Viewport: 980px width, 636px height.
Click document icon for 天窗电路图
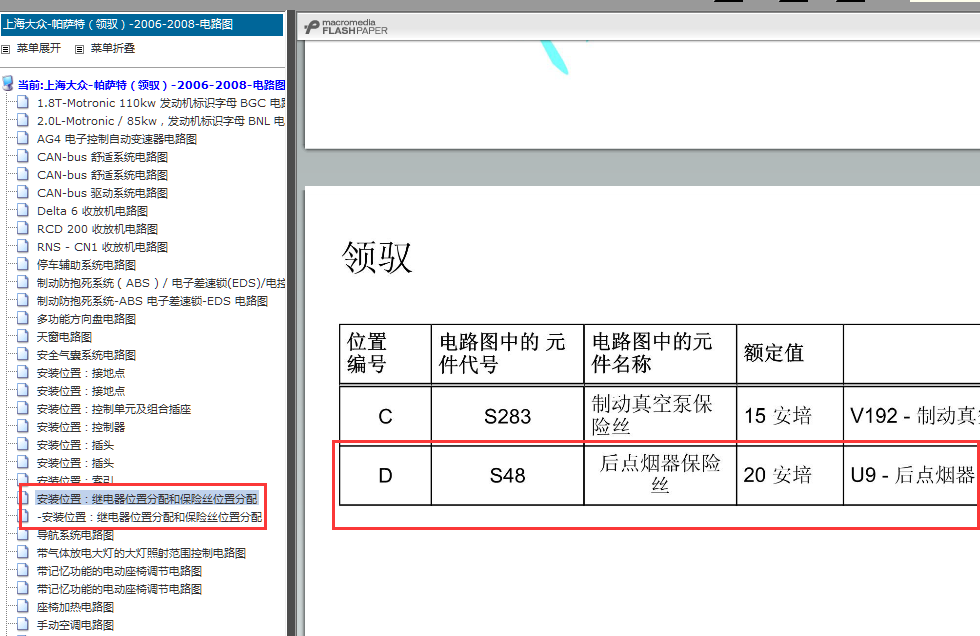(23, 336)
